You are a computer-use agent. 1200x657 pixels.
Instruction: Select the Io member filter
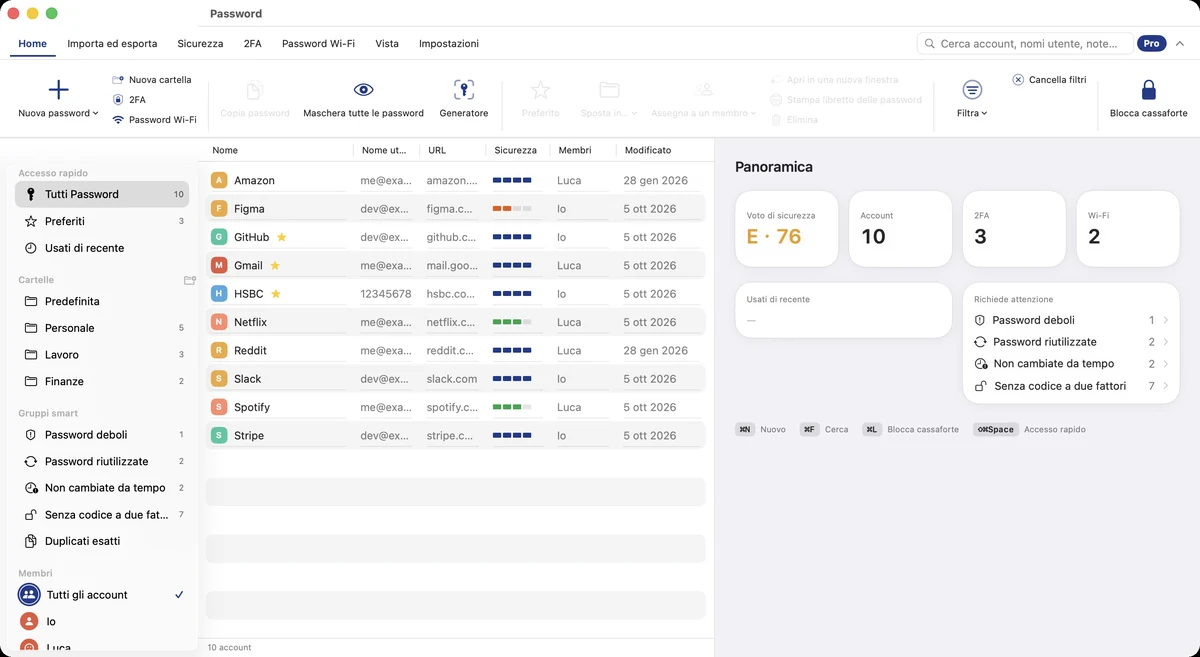point(102,622)
